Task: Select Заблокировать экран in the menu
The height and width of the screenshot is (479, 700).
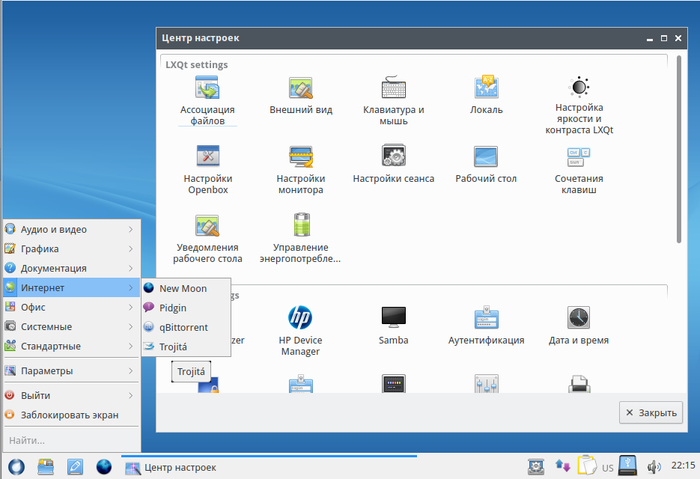Action: point(70,415)
